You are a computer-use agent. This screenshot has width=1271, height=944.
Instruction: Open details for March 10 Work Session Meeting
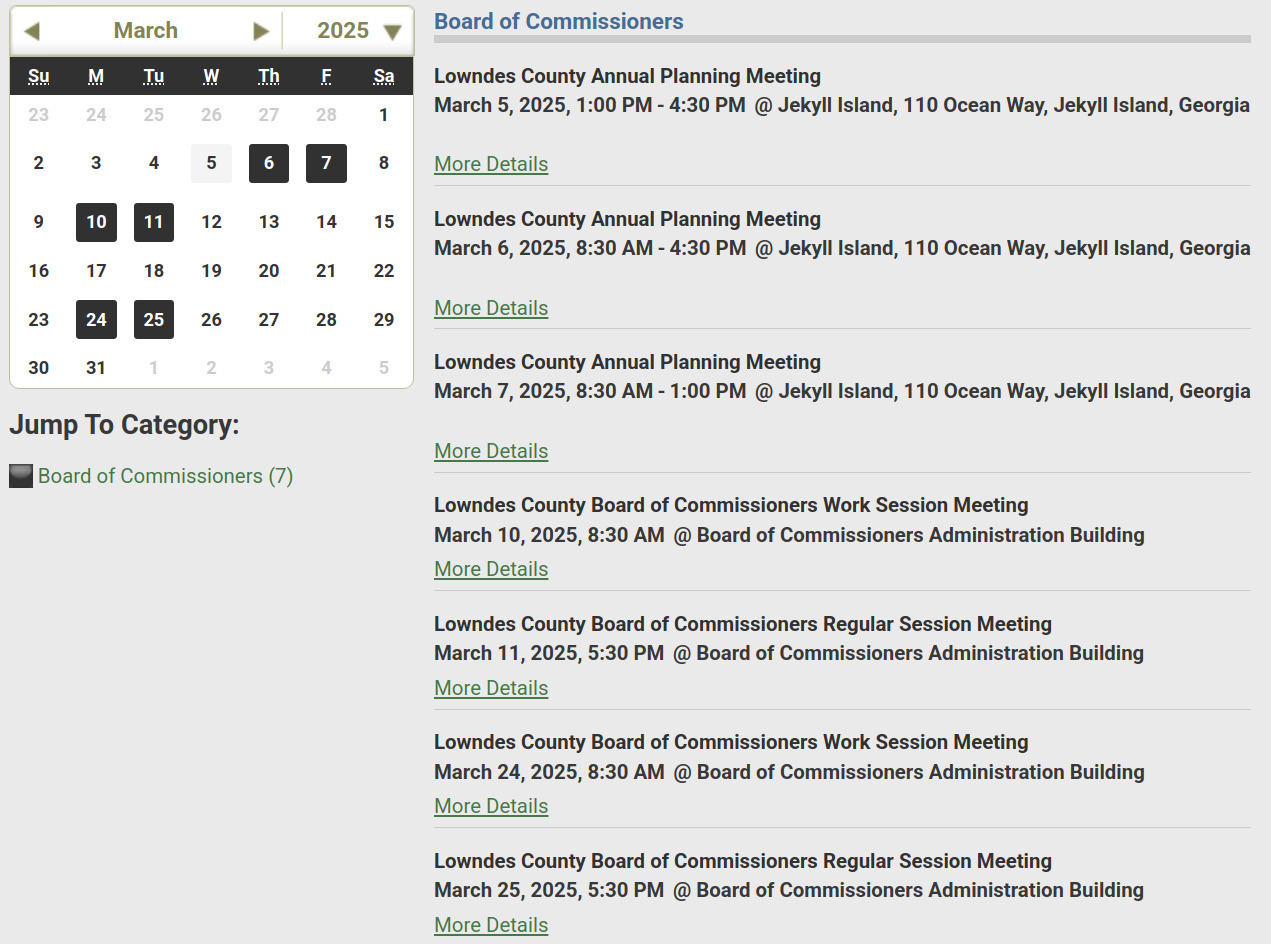[491, 569]
